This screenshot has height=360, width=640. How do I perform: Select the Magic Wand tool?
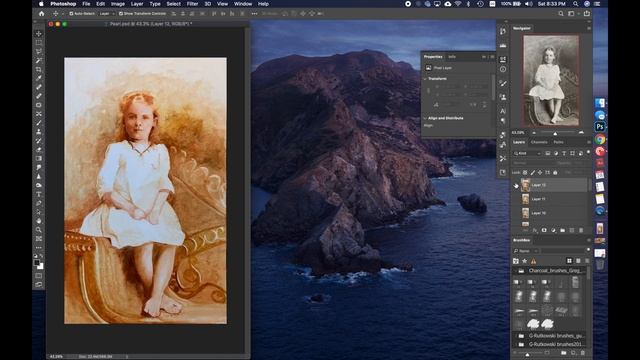pos(39,60)
